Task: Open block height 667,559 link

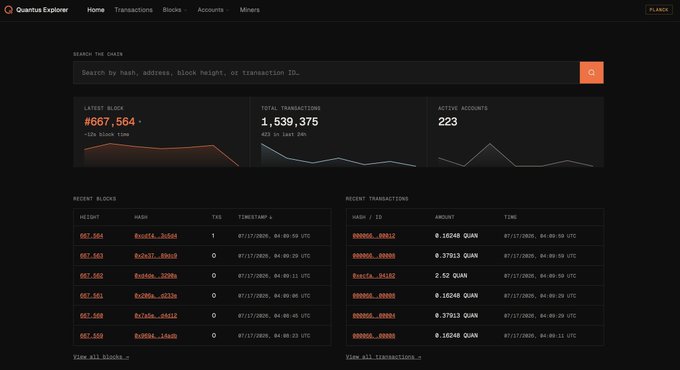Action: (92, 335)
